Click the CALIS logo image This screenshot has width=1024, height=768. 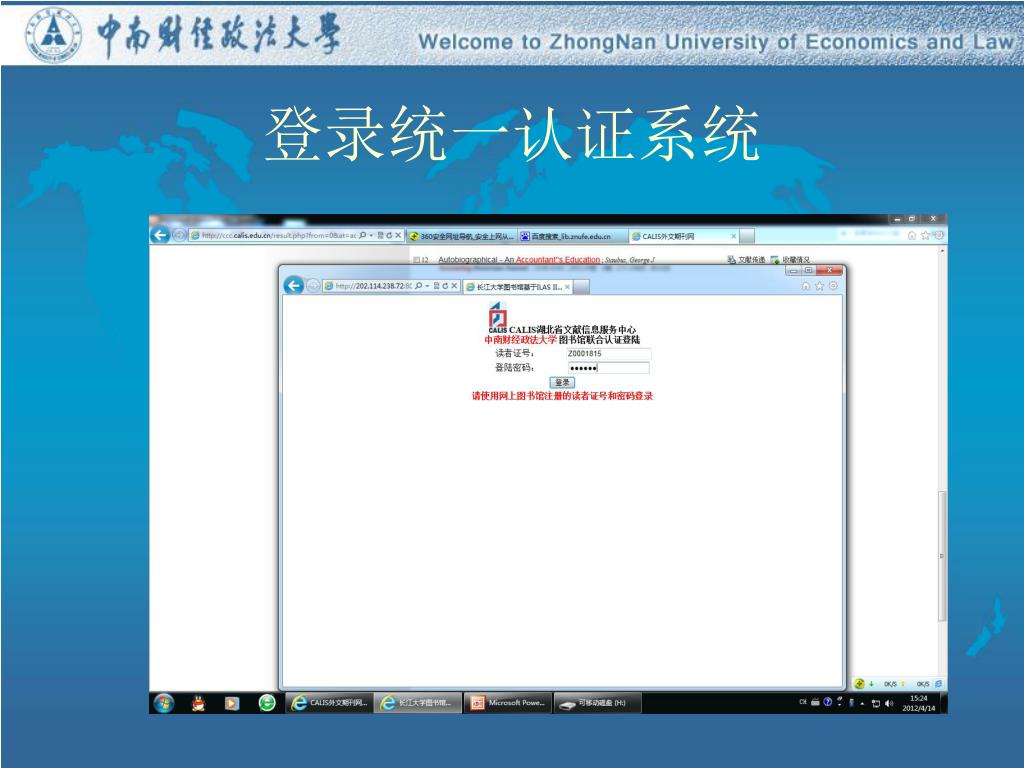click(x=497, y=316)
